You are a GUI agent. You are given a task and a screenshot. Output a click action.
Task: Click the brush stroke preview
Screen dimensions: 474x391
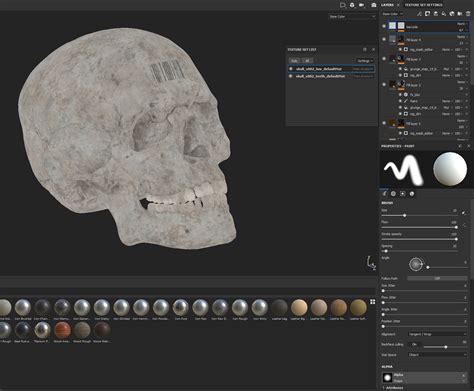[403, 169]
